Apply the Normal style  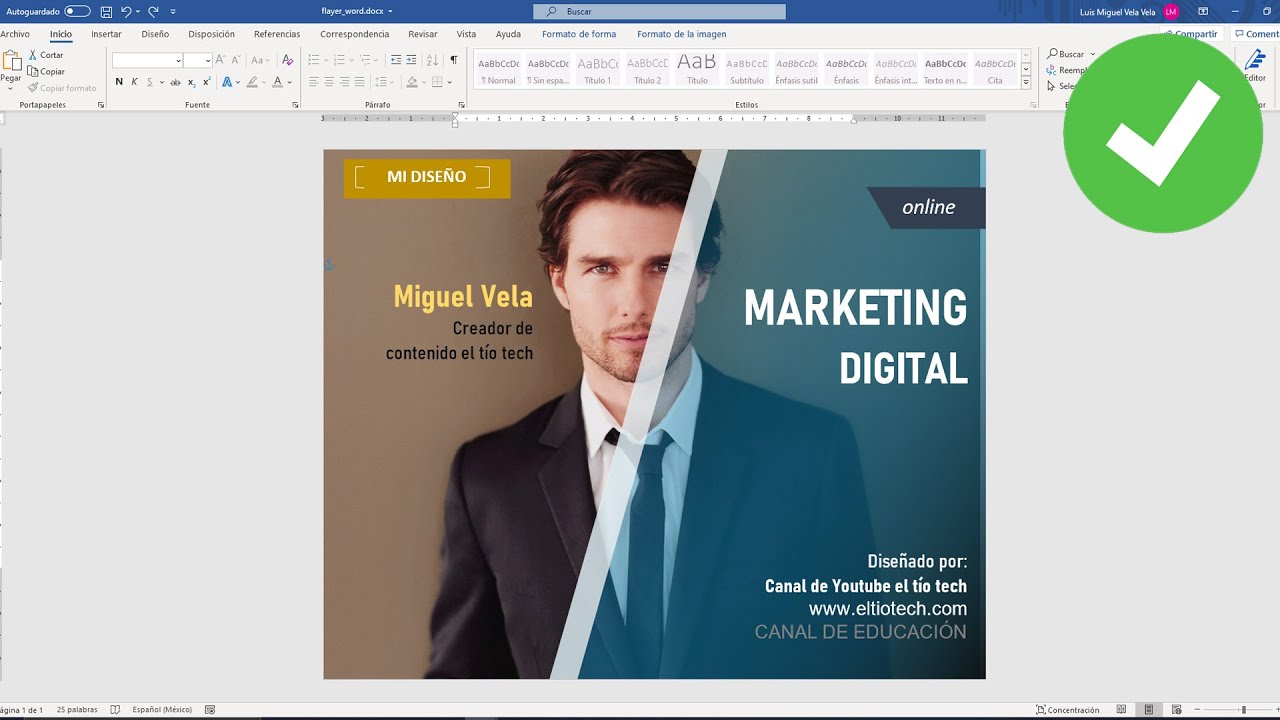(x=498, y=70)
